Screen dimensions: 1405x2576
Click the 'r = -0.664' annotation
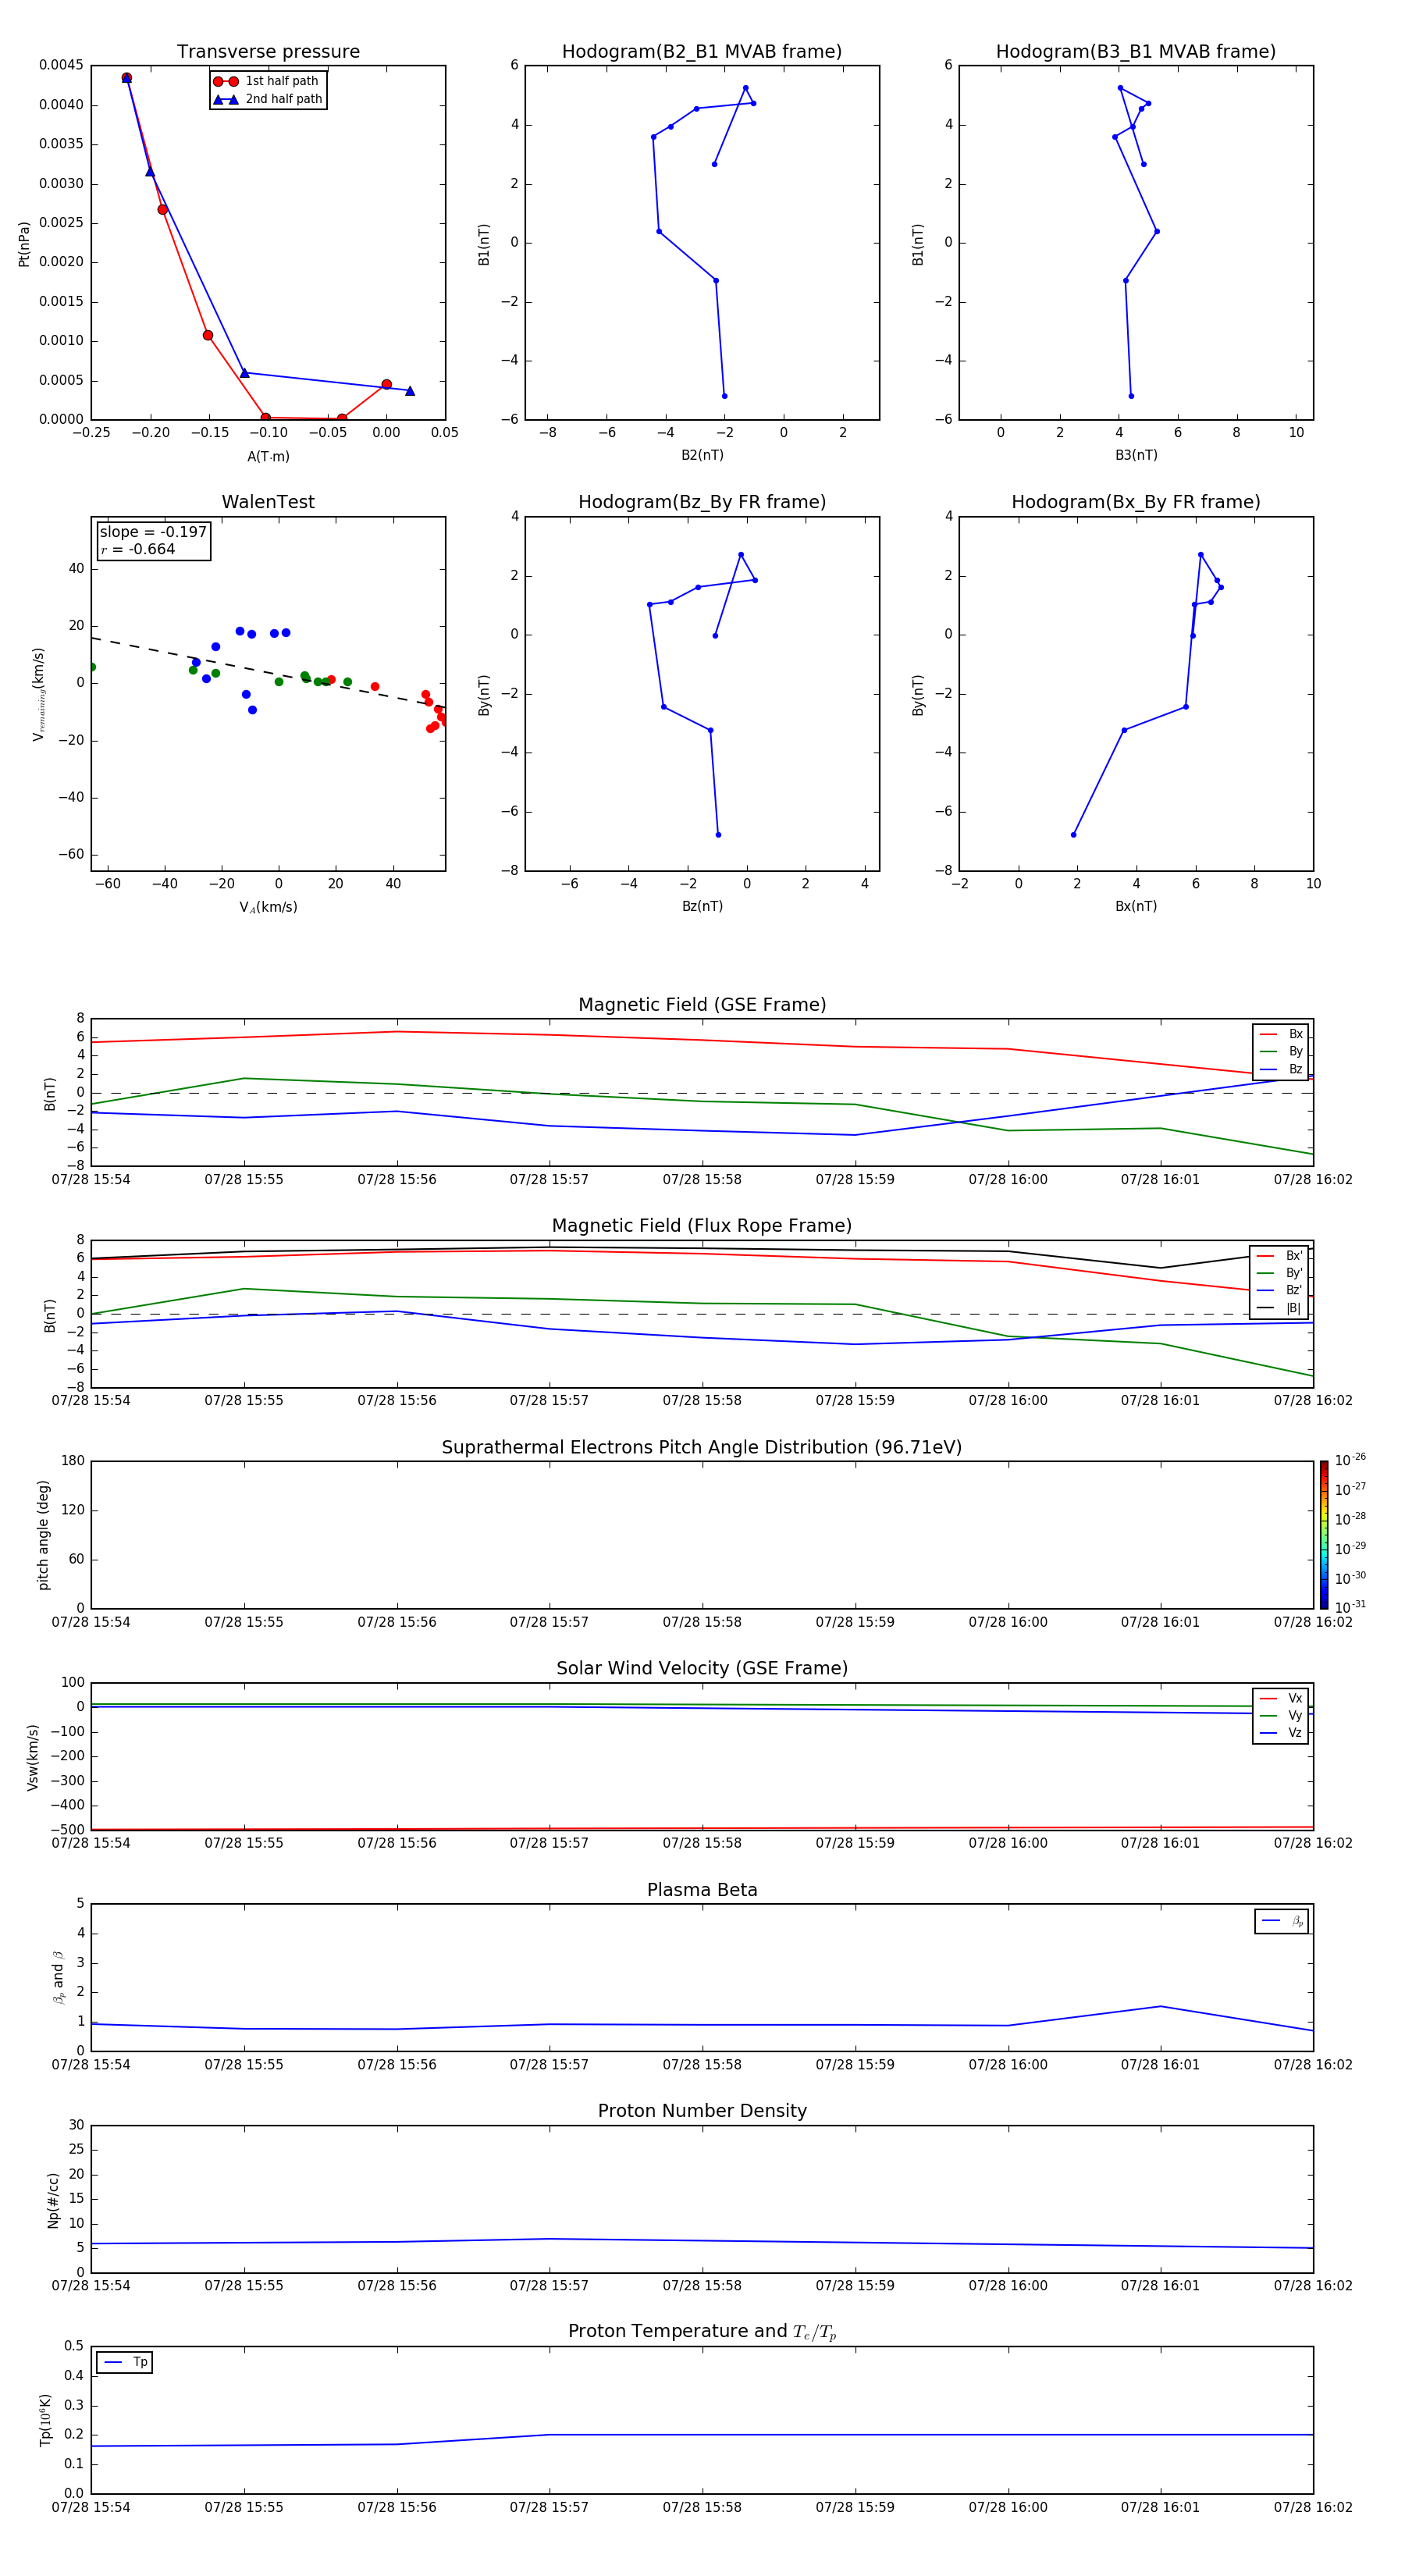pos(138,549)
